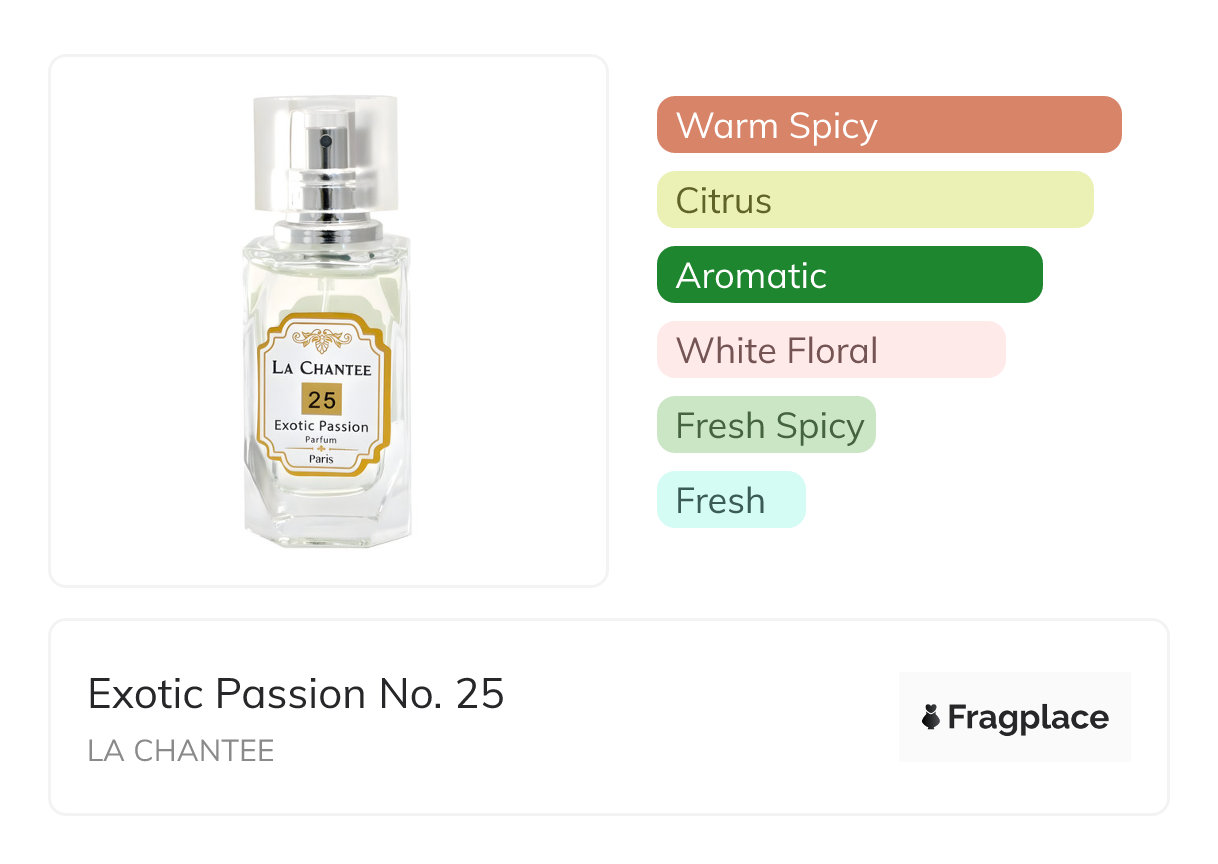The height and width of the screenshot is (864, 1218).
Task: Click the gold 25 badge on the label
Action: 322,400
